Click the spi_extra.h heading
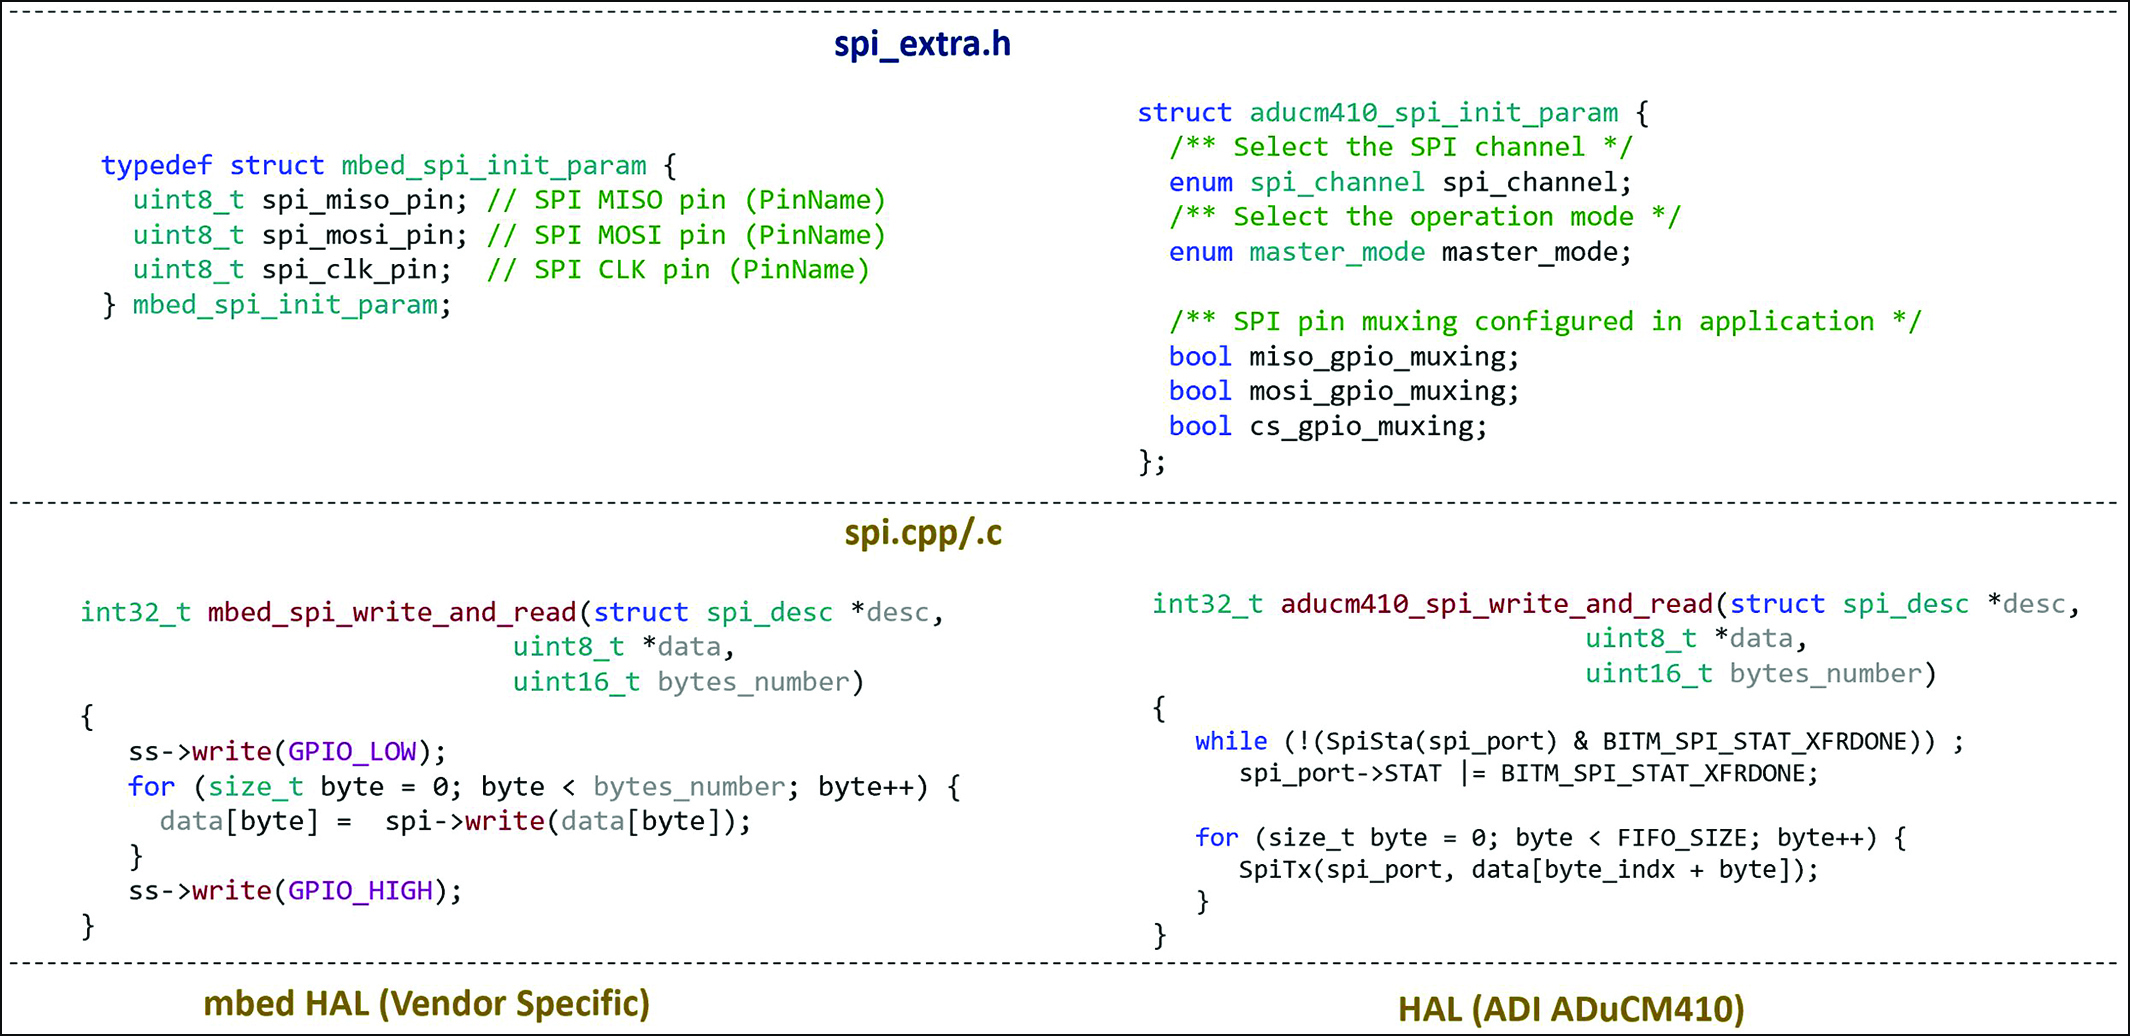 click(922, 45)
